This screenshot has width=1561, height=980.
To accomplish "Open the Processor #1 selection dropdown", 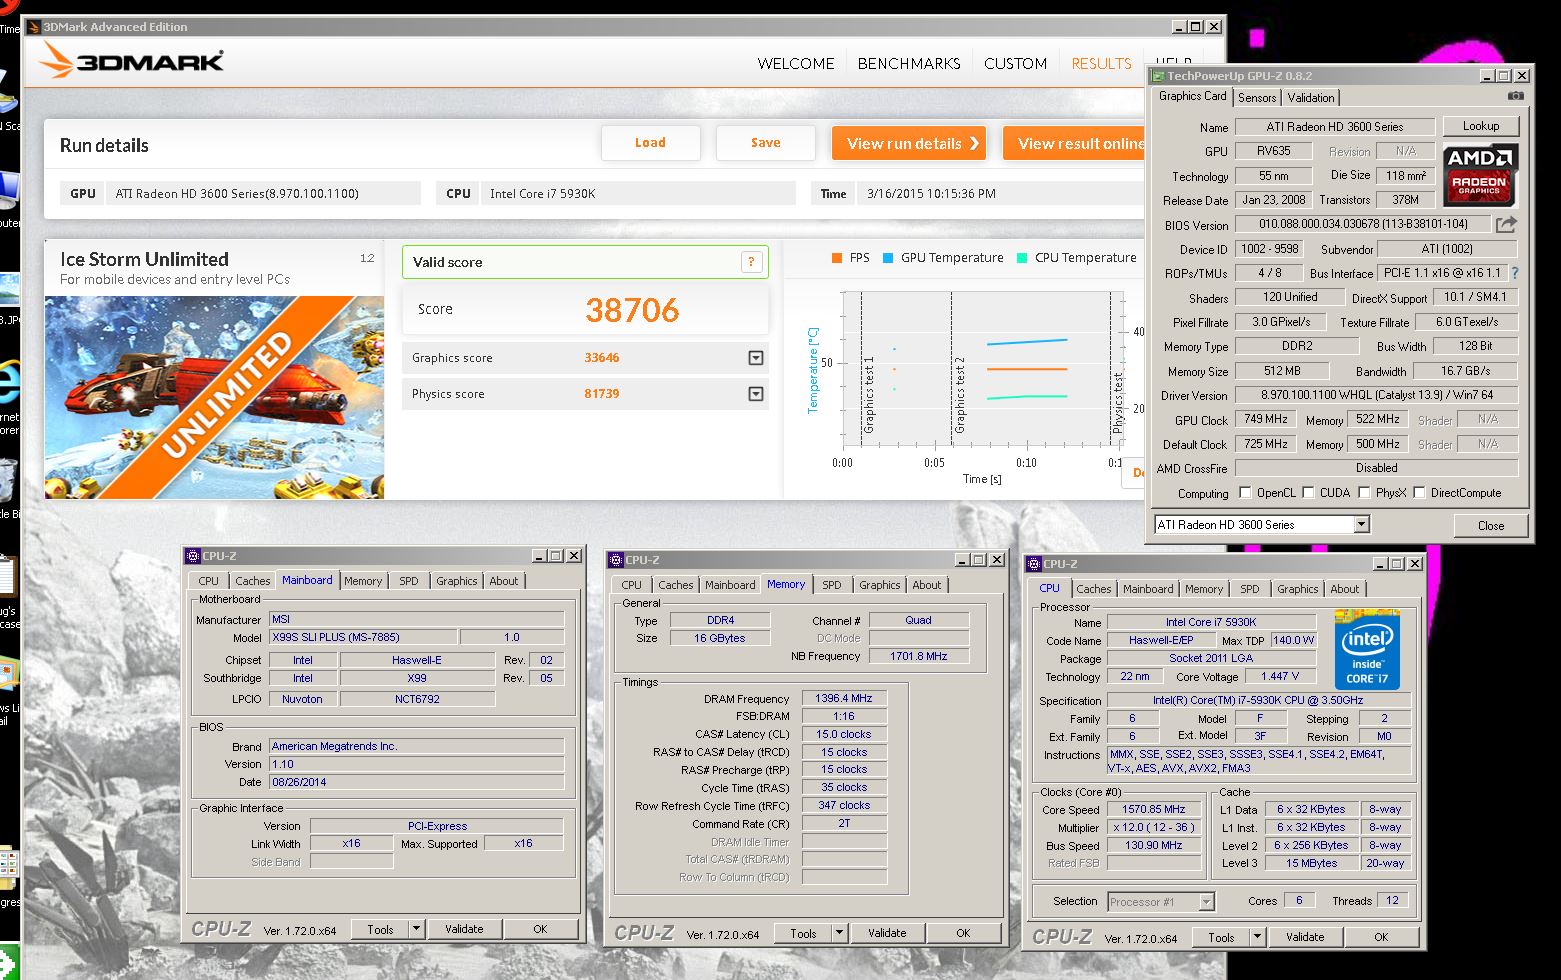I will pos(1206,901).
